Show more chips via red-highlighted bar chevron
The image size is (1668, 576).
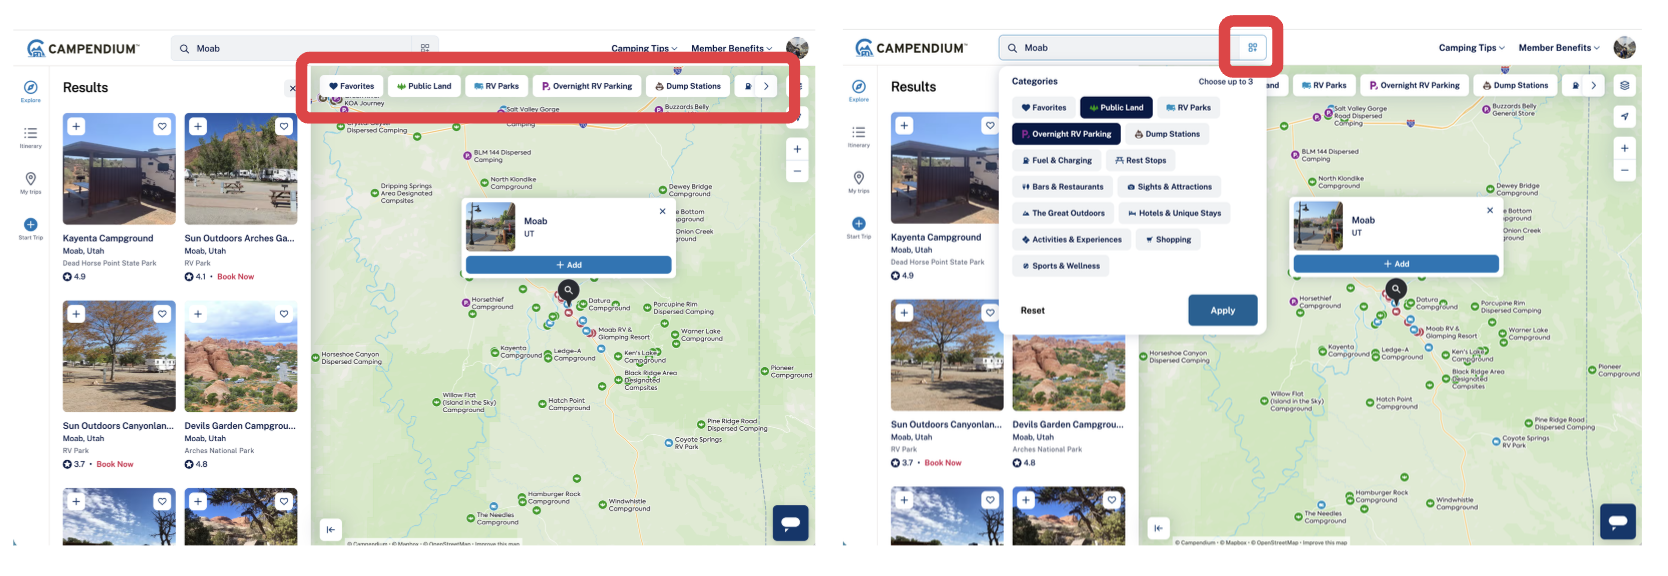(766, 86)
